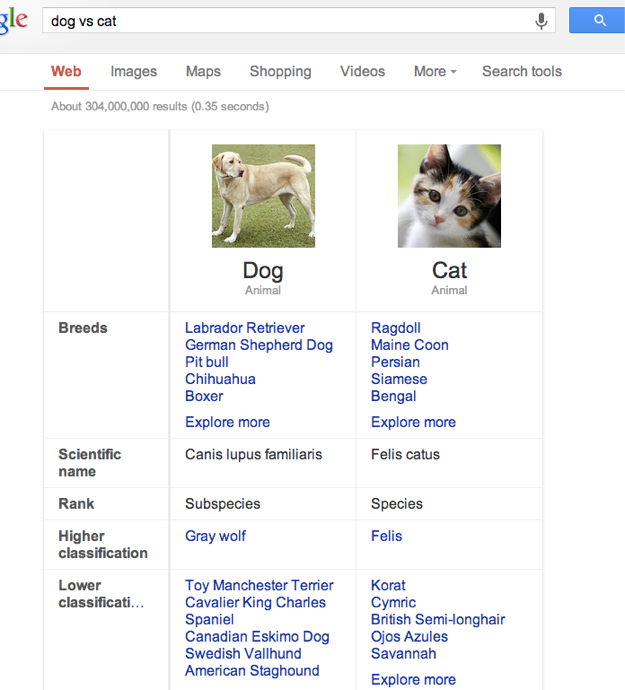The height and width of the screenshot is (690, 625).
Task: Click Cavalier King Charles Spaniel link
Action: (255, 611)
